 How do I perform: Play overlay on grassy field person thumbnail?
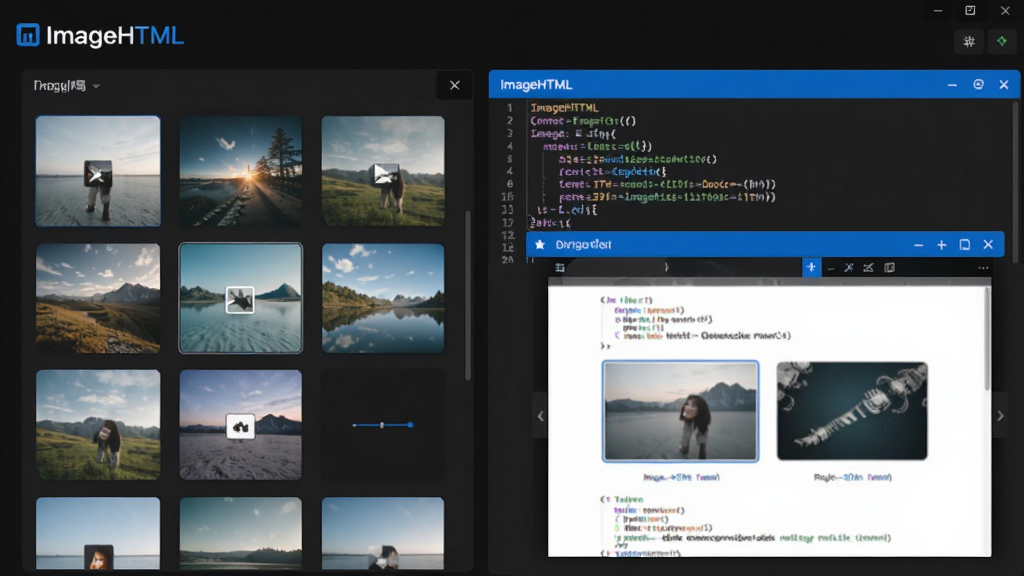[x=385, y=175]
